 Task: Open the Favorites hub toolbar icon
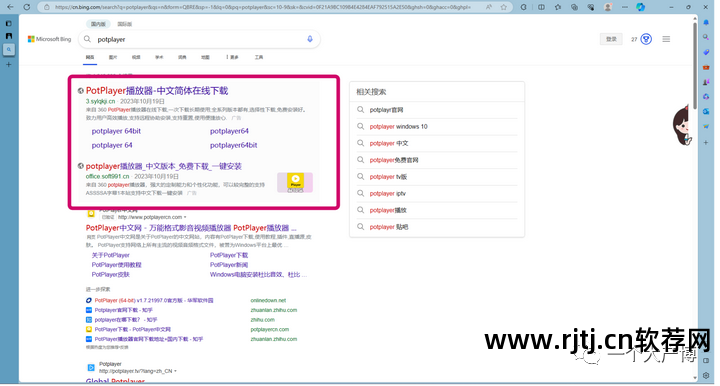pos(558,7)
